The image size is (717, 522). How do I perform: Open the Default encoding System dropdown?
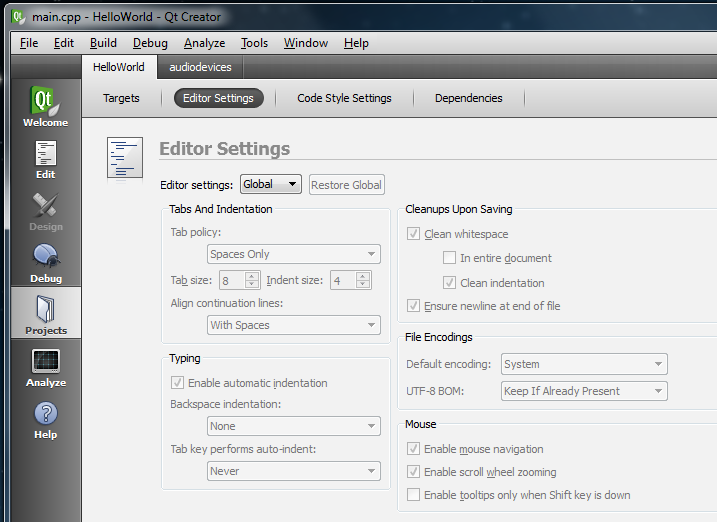click(x=584, y=364)
